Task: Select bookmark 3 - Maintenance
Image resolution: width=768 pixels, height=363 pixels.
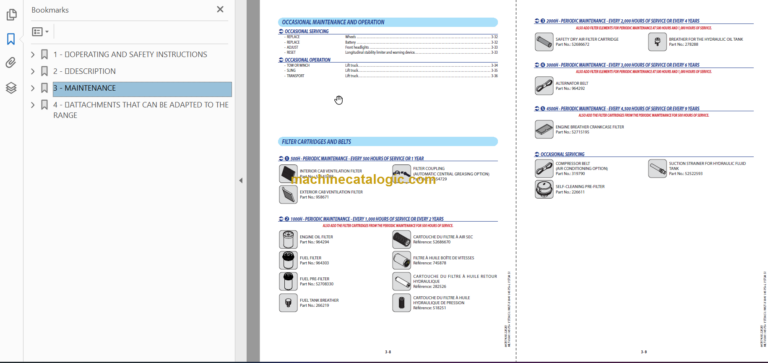Action: [142, 89]
